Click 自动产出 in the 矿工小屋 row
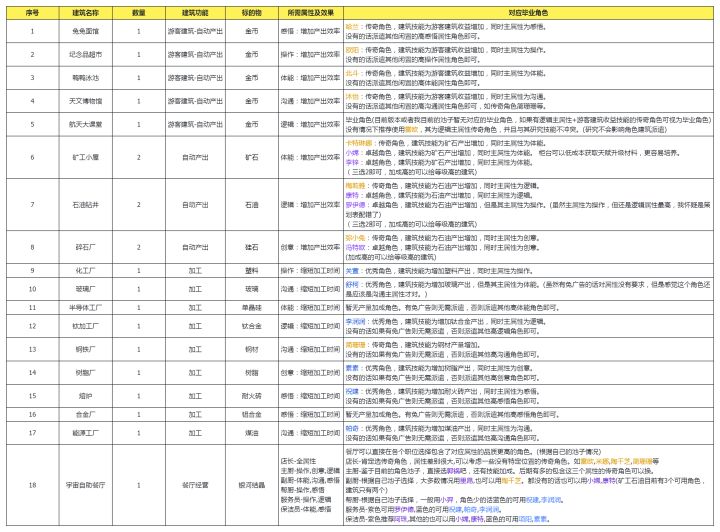The width and height of the screenshot is (720, 532). (x=195, y=157)
